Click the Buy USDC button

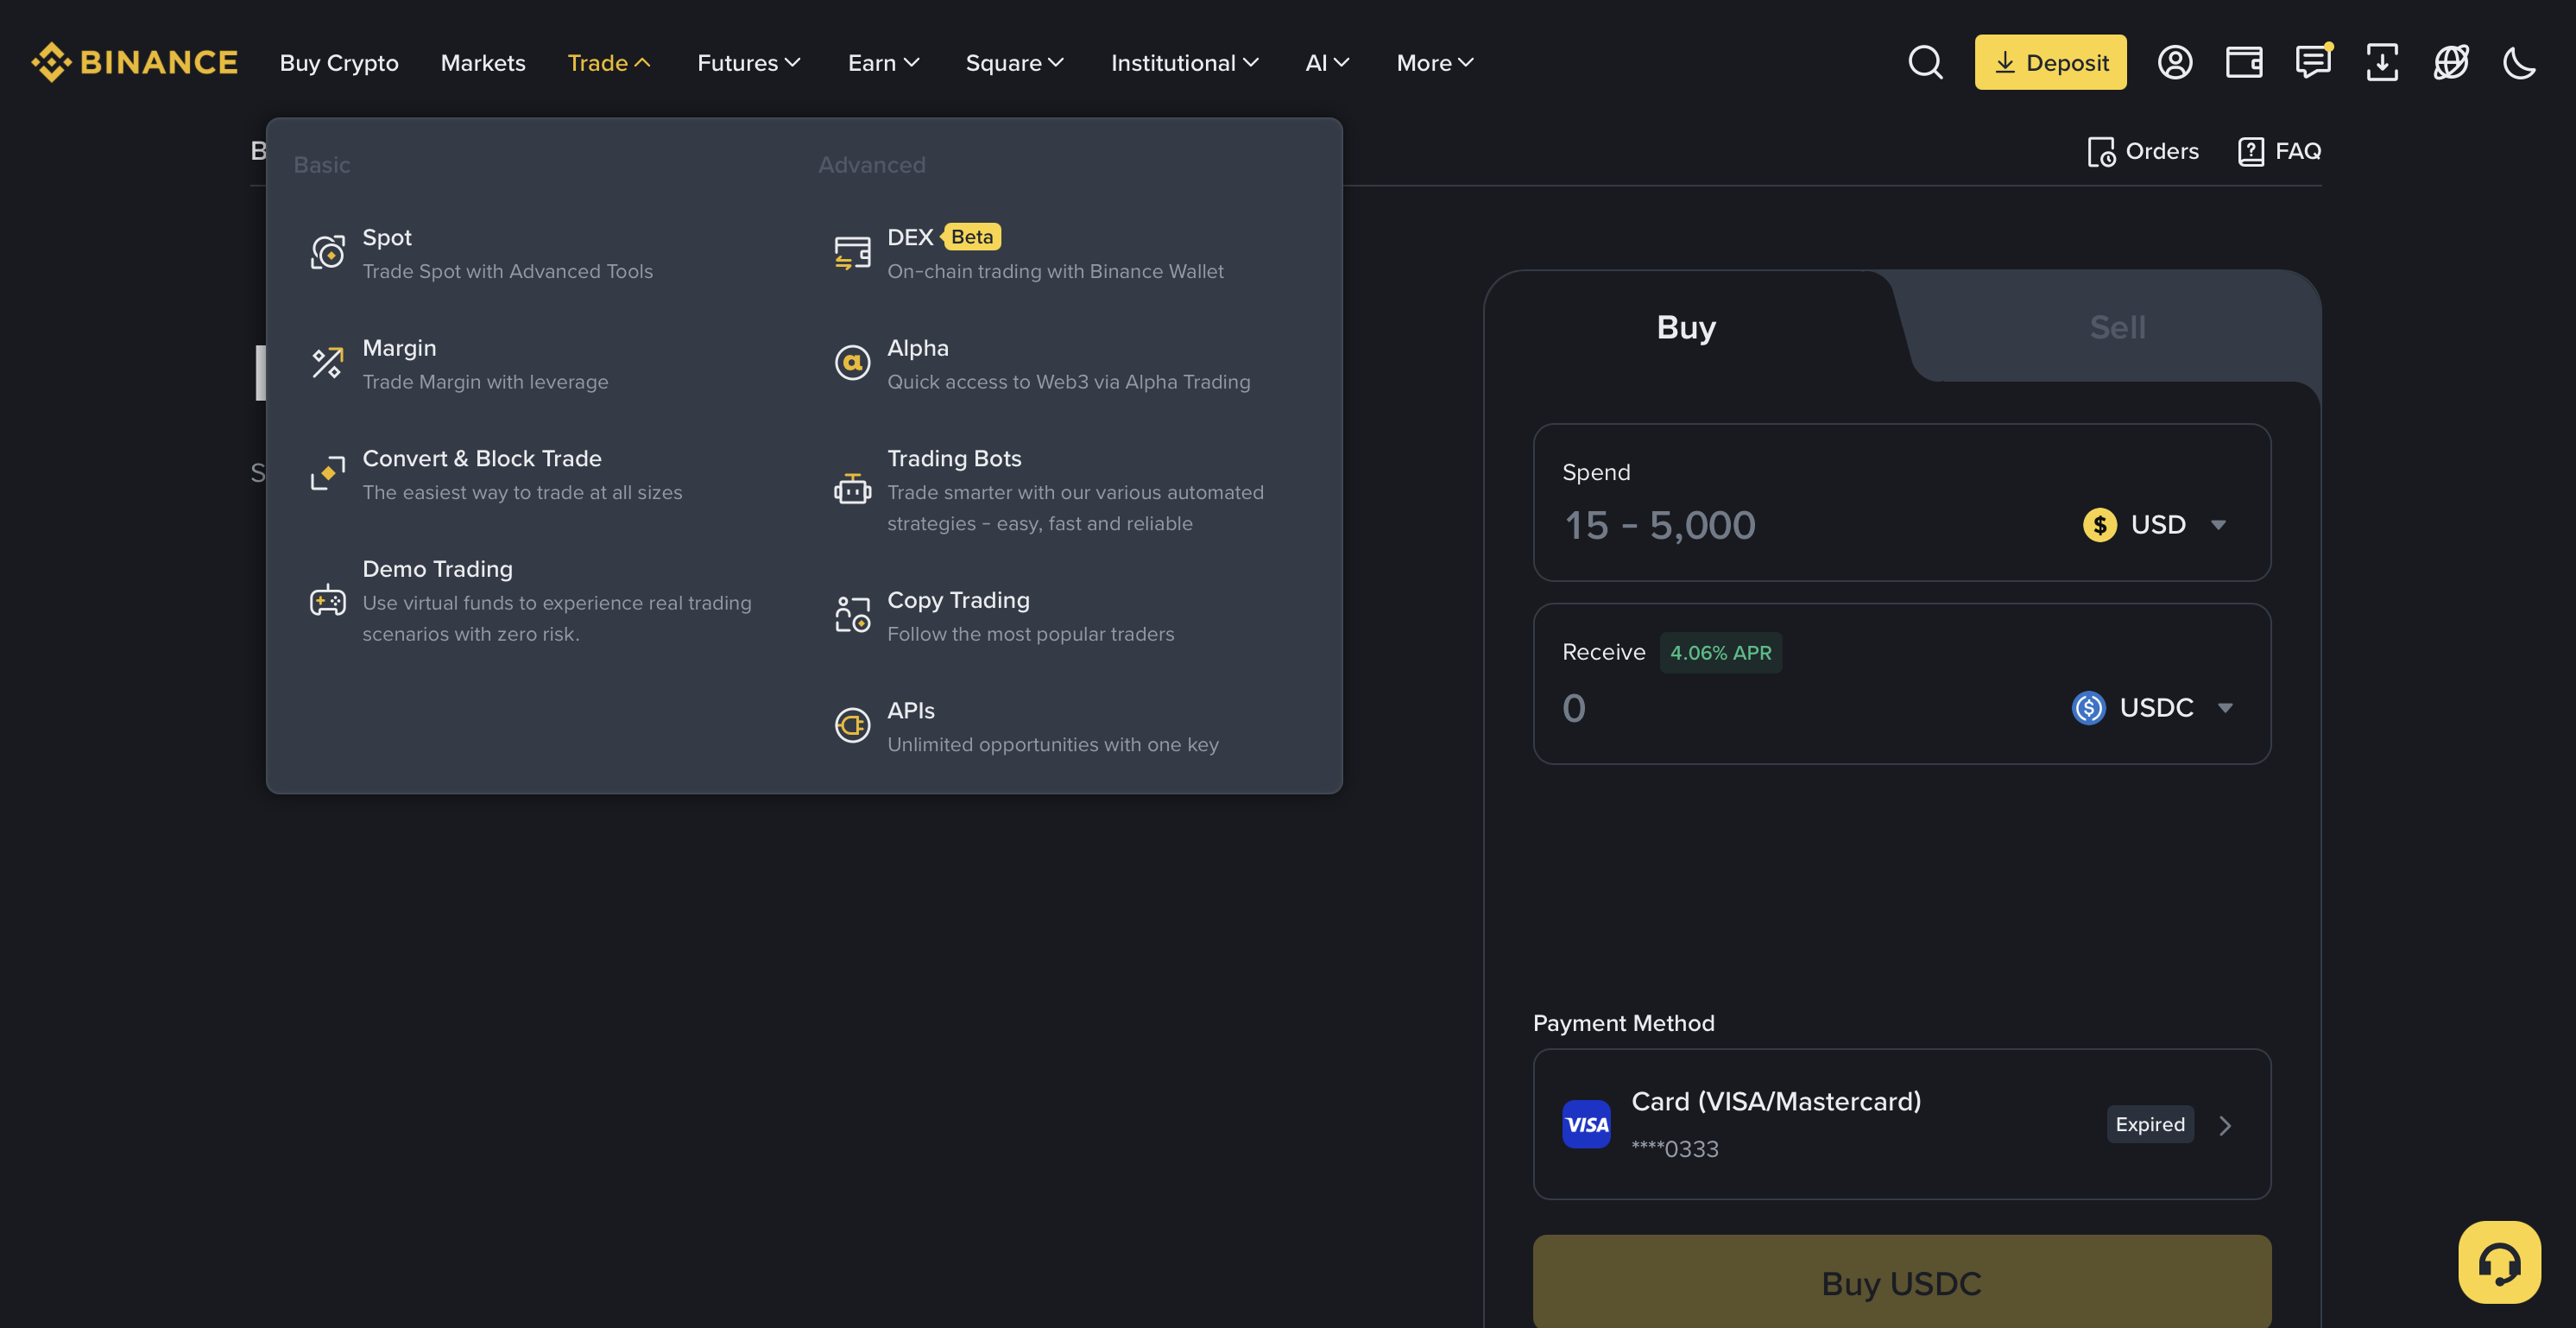pyautogui.click(x=1902, y=1282)
